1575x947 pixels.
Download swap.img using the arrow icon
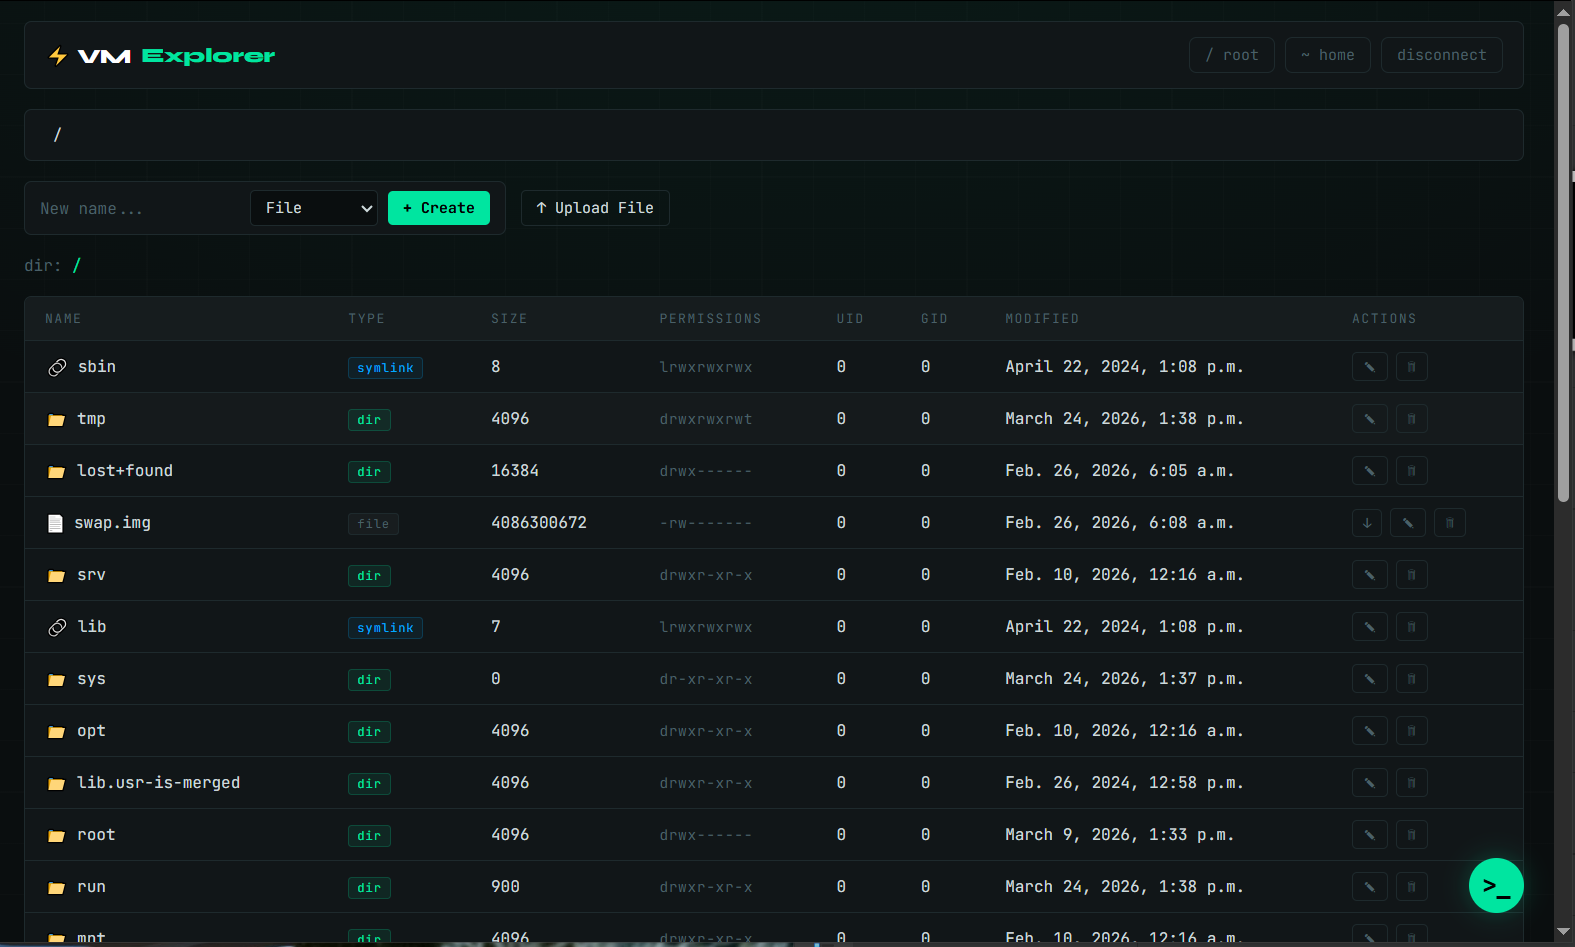coord(1367,523)
